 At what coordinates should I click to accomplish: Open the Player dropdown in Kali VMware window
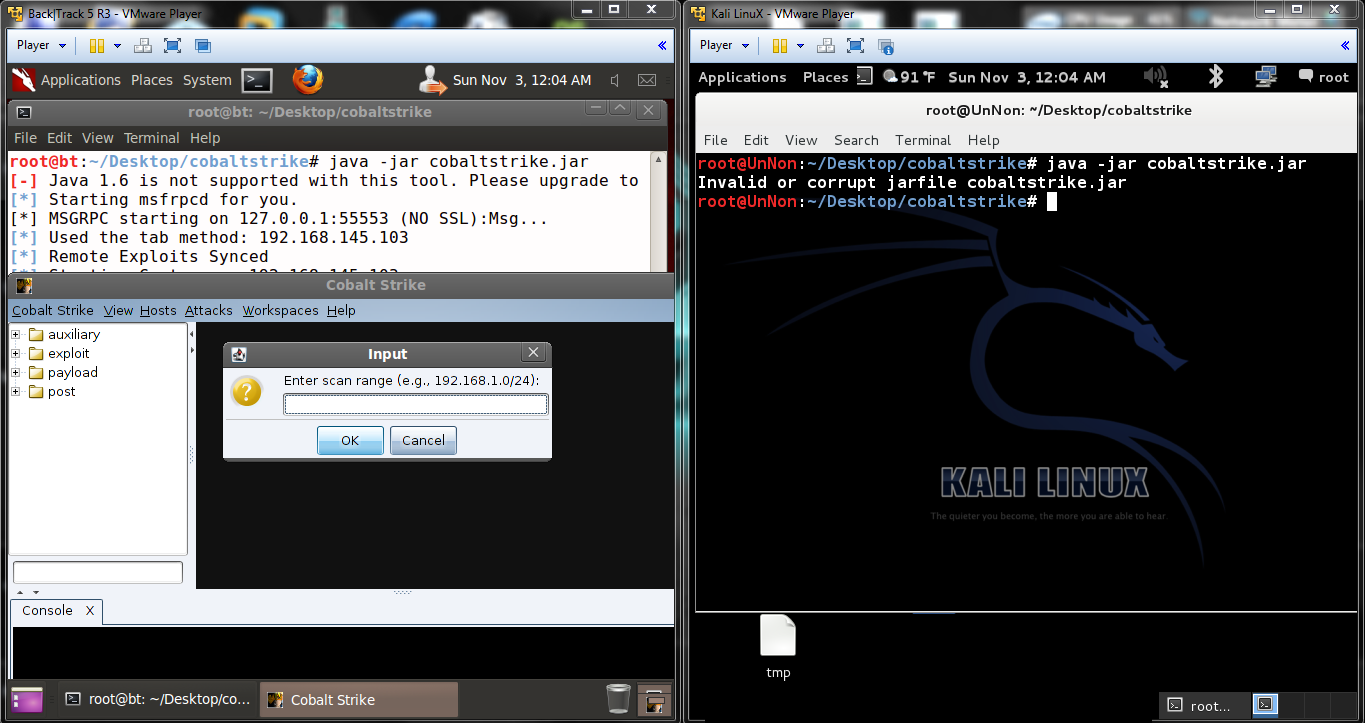pyautogui.click(x=724, y=46)
